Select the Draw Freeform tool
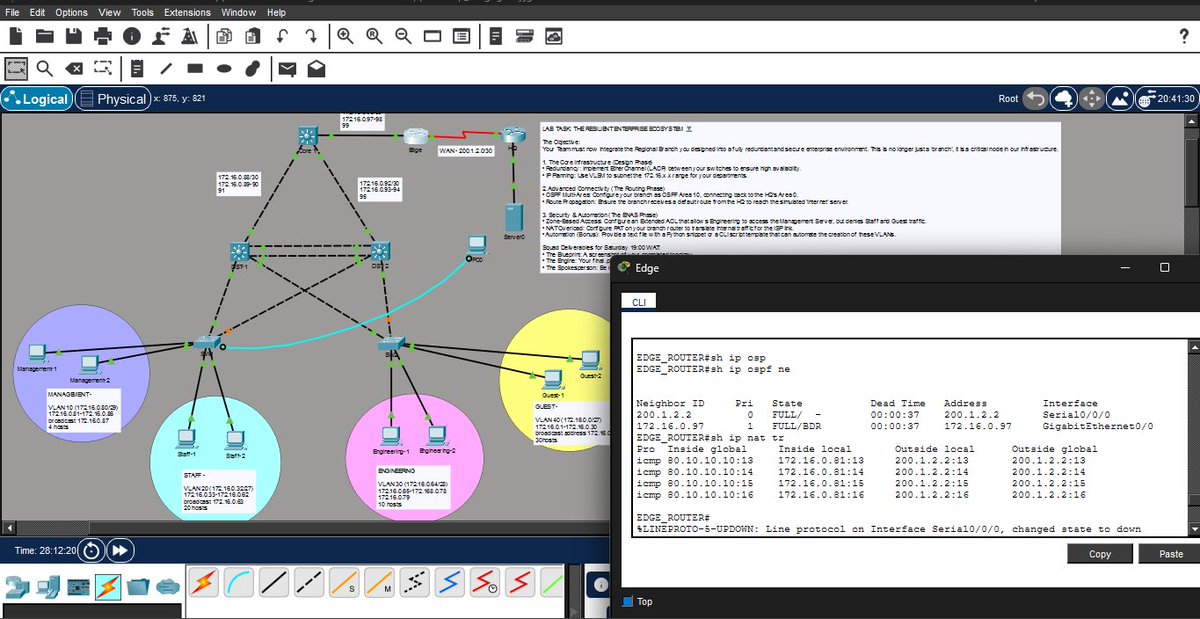 (254, 68)
